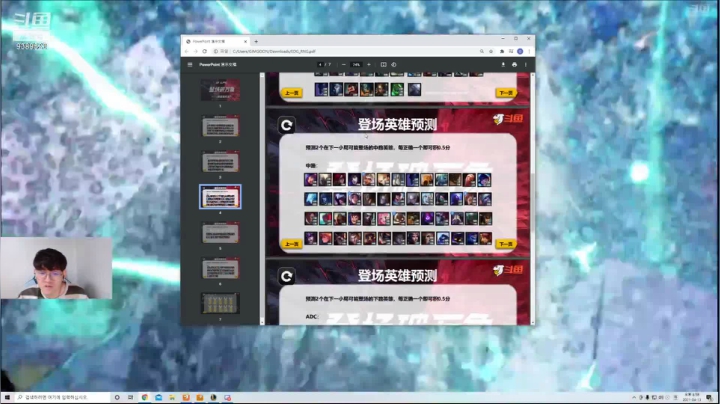Bookmark this page with star icon
Screen dimensions: 720x404
click(x=491, y=51)
